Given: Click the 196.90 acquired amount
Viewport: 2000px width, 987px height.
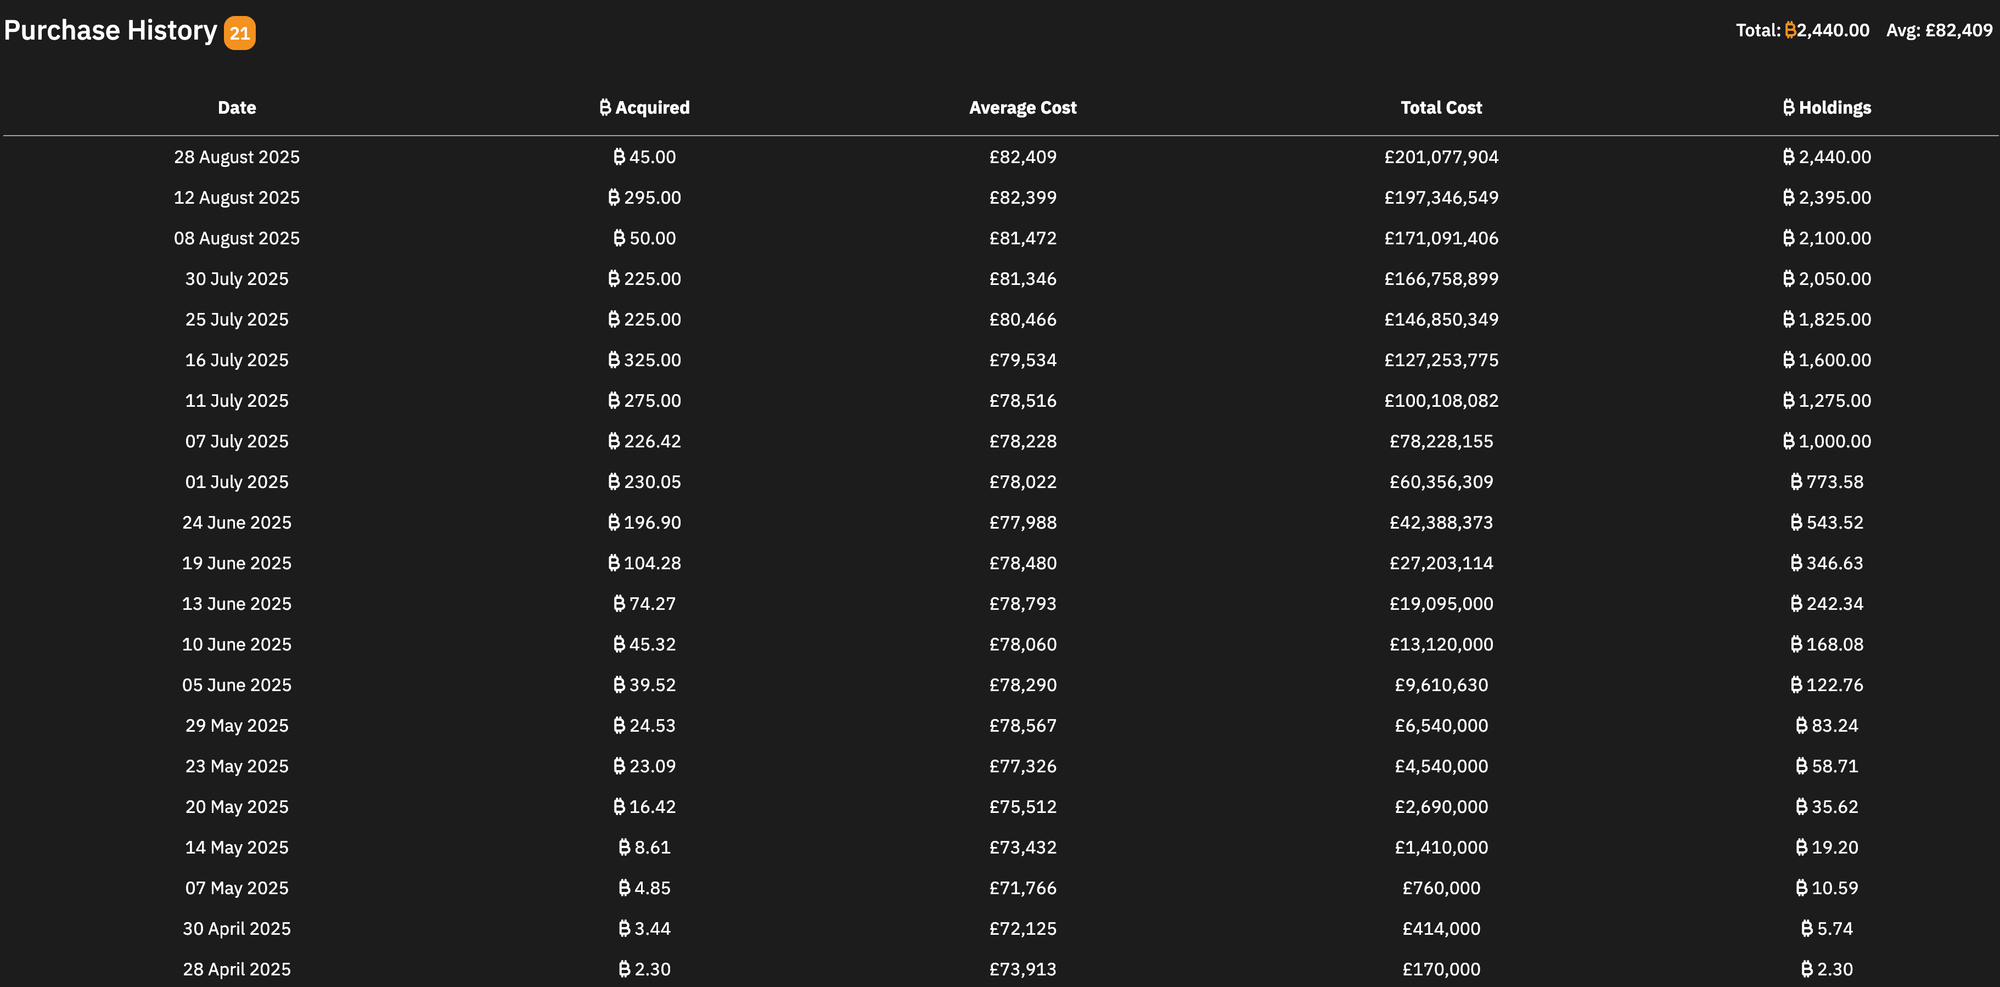Looking at the screenshot, I should click(652, 523).
